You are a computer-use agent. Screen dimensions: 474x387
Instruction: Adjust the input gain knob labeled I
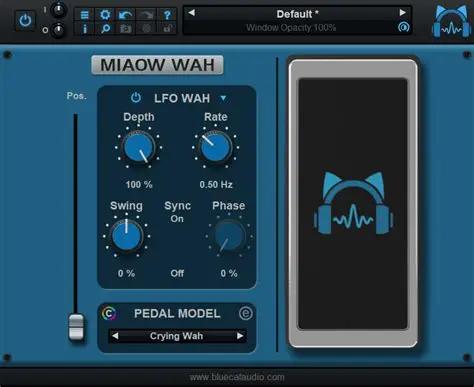pyautogui.click(x=59, y=10)
